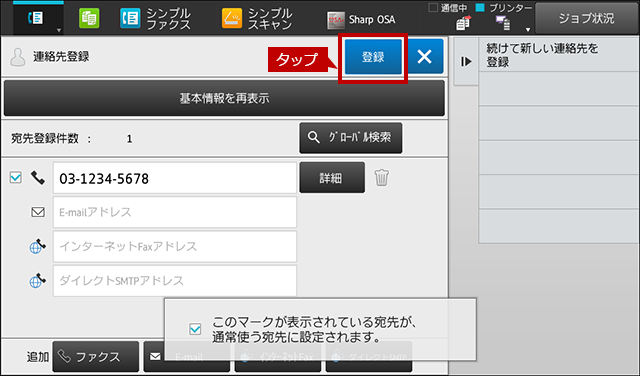
Task: Tap checkmark icon in the tooltip message
Action: tap(195, 329)
